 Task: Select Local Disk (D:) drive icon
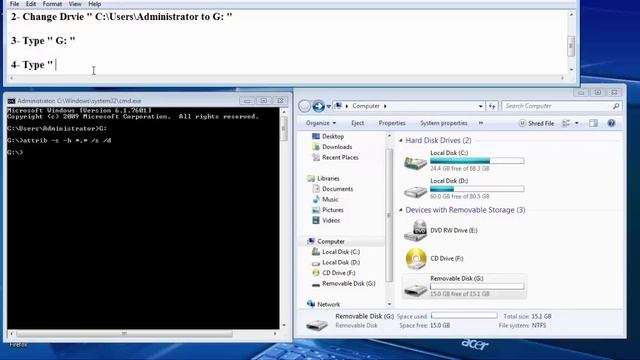coord(415,191)
